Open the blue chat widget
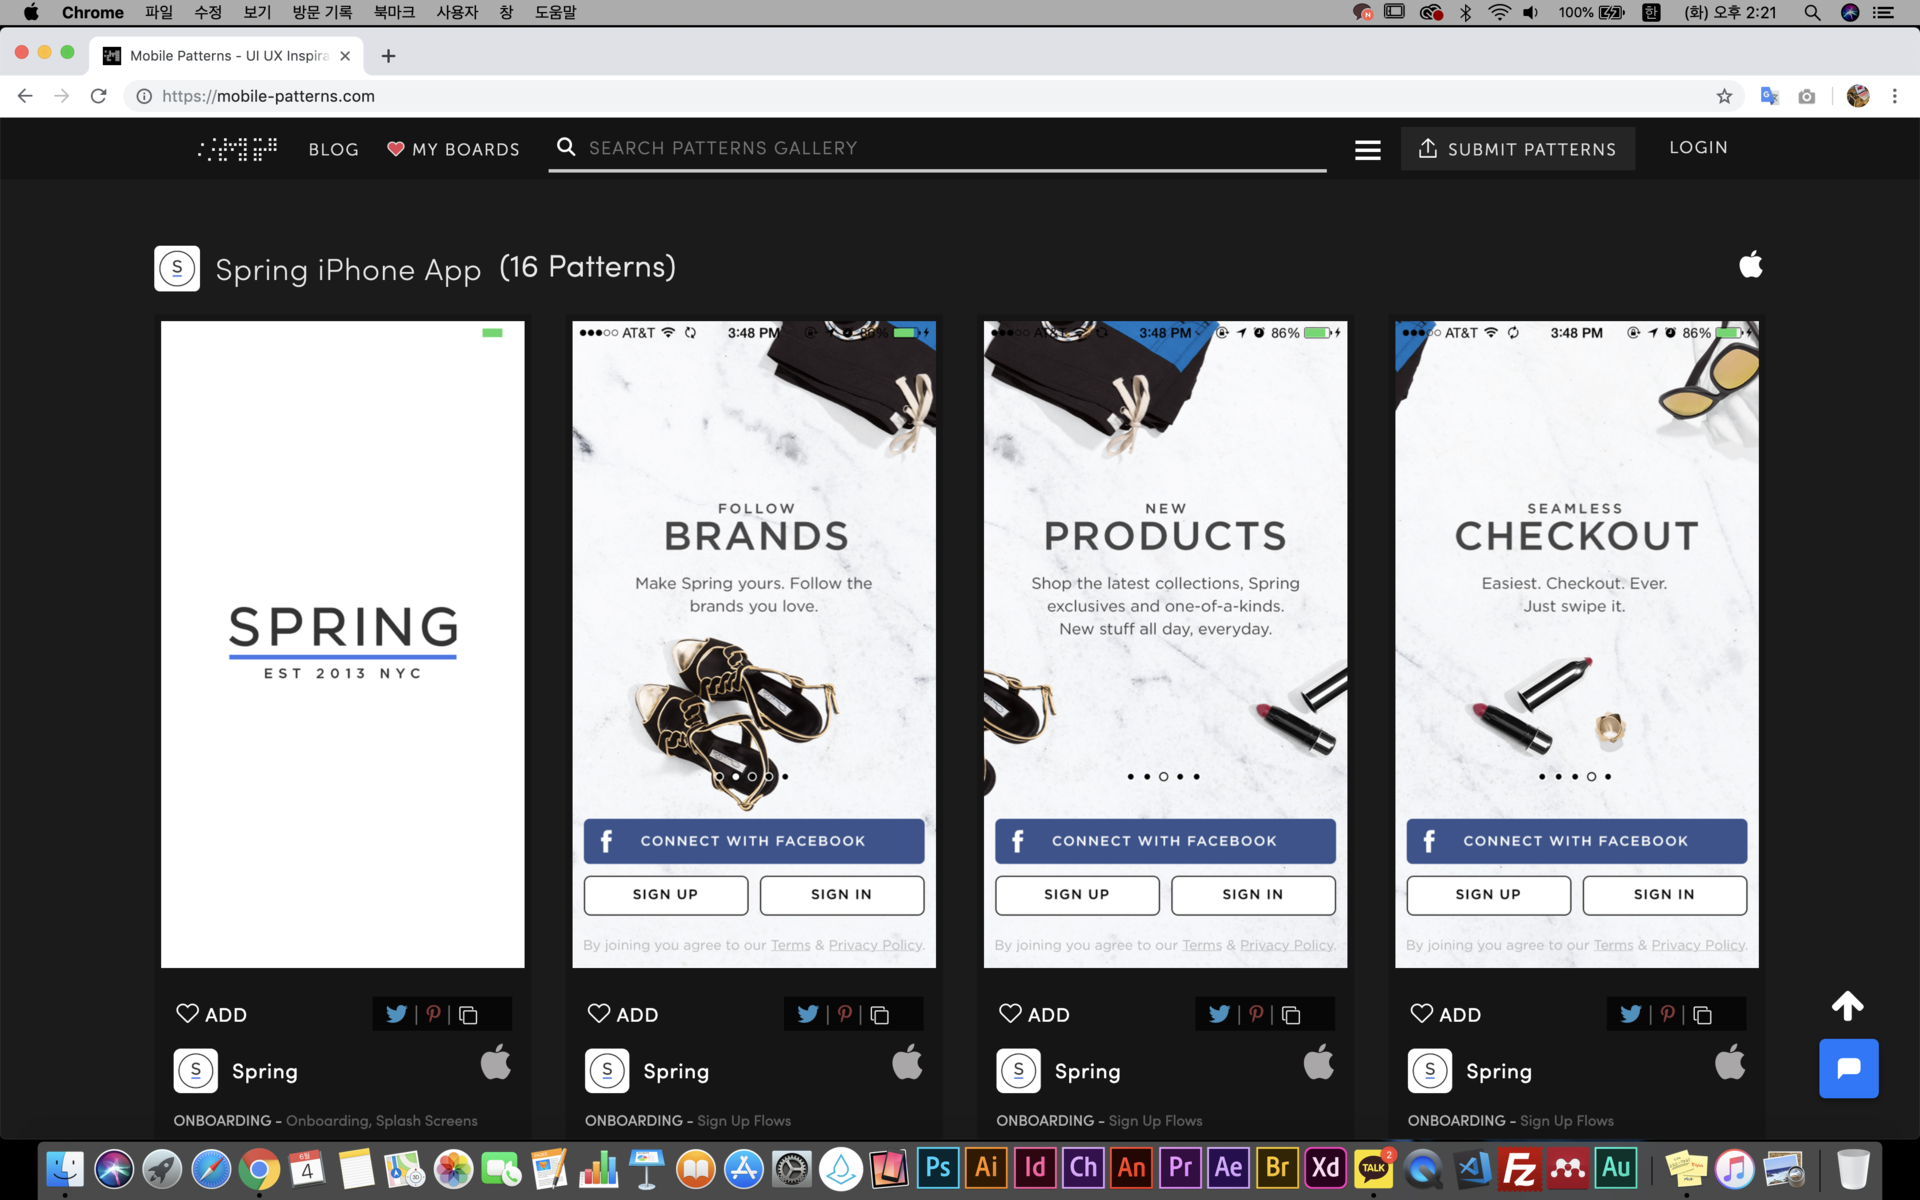1920x1200 pixels. pyautogui.click(x=1848, y=1068)
